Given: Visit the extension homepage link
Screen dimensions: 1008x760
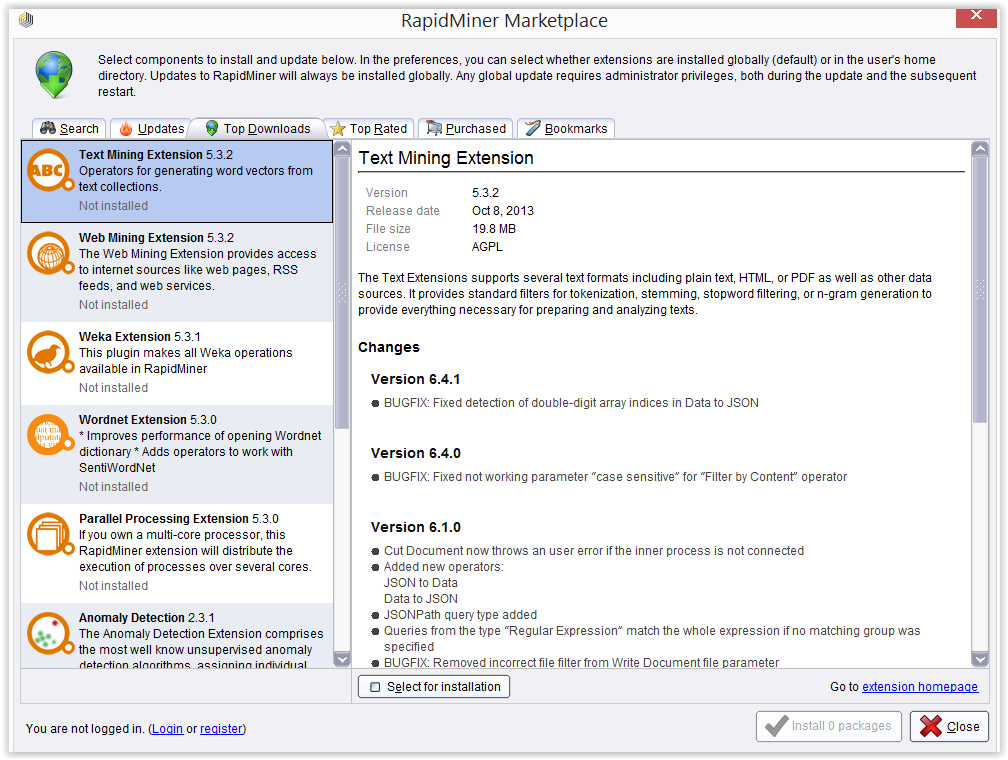Looking at the screenshot, I should [x=920, y=687].
